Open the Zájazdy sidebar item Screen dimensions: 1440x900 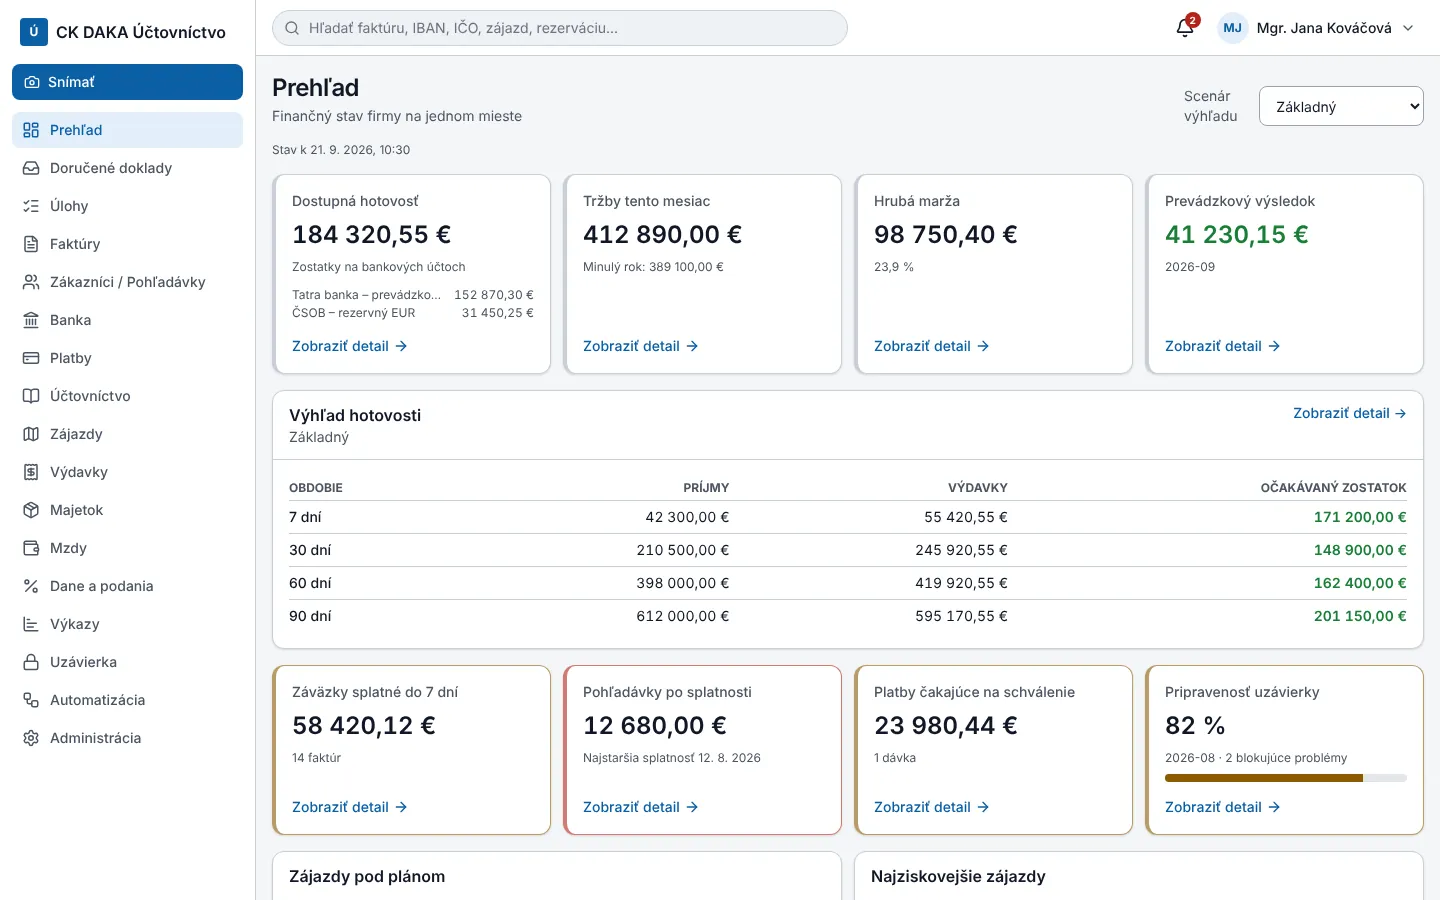pos(127,434)
